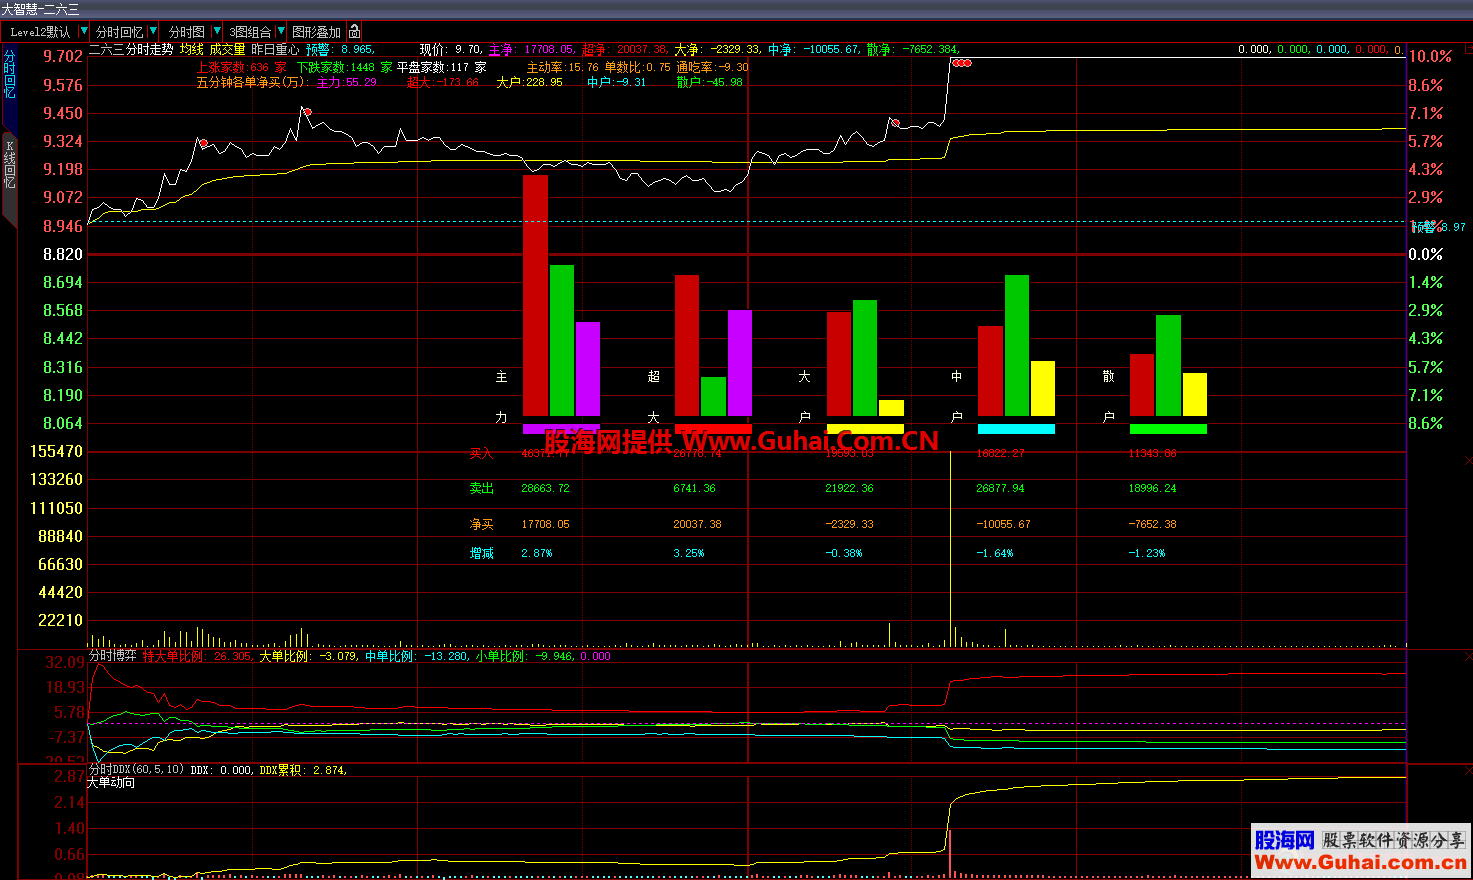Click the 分时博弈 indicator title
This screenshot has height=880, width=1473.
point(113,656)
